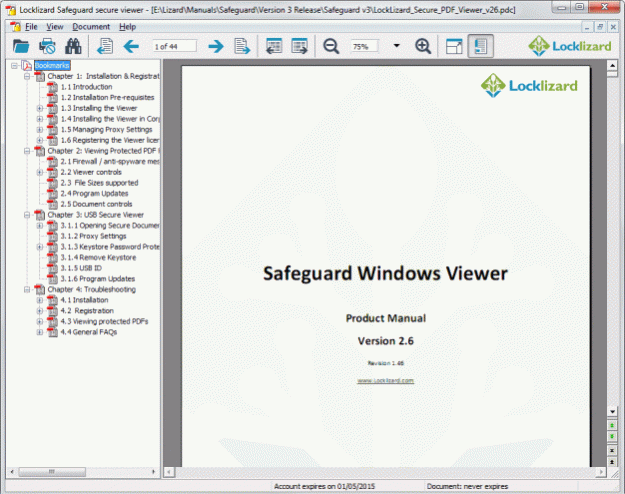Click the next view toolbar icon
Viewport: 625px width, 494px height.
tap(299, 46)
